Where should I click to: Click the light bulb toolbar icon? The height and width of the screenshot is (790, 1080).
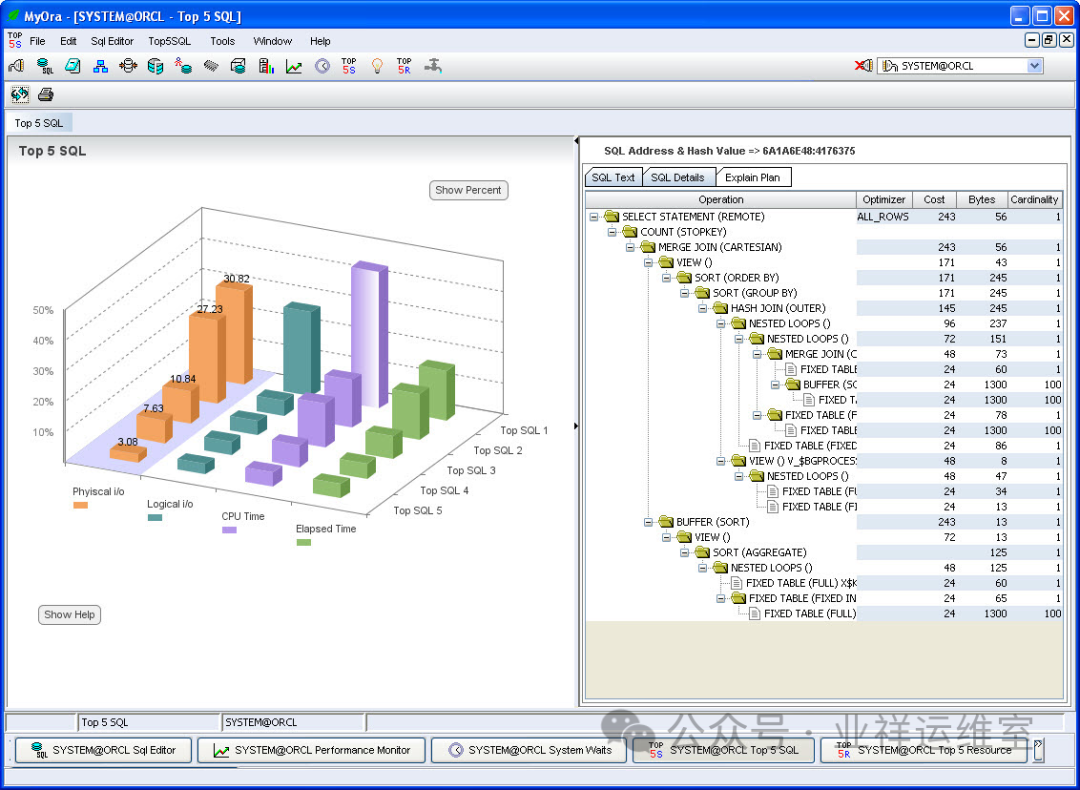(377, 66)
